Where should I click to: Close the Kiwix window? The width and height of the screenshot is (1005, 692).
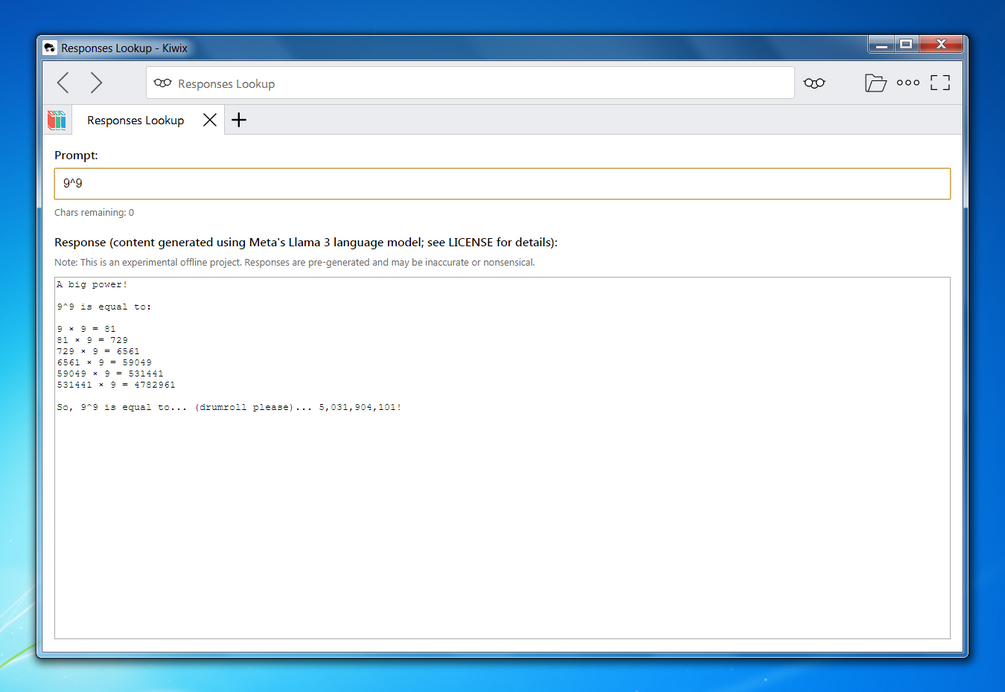point(941,44)
